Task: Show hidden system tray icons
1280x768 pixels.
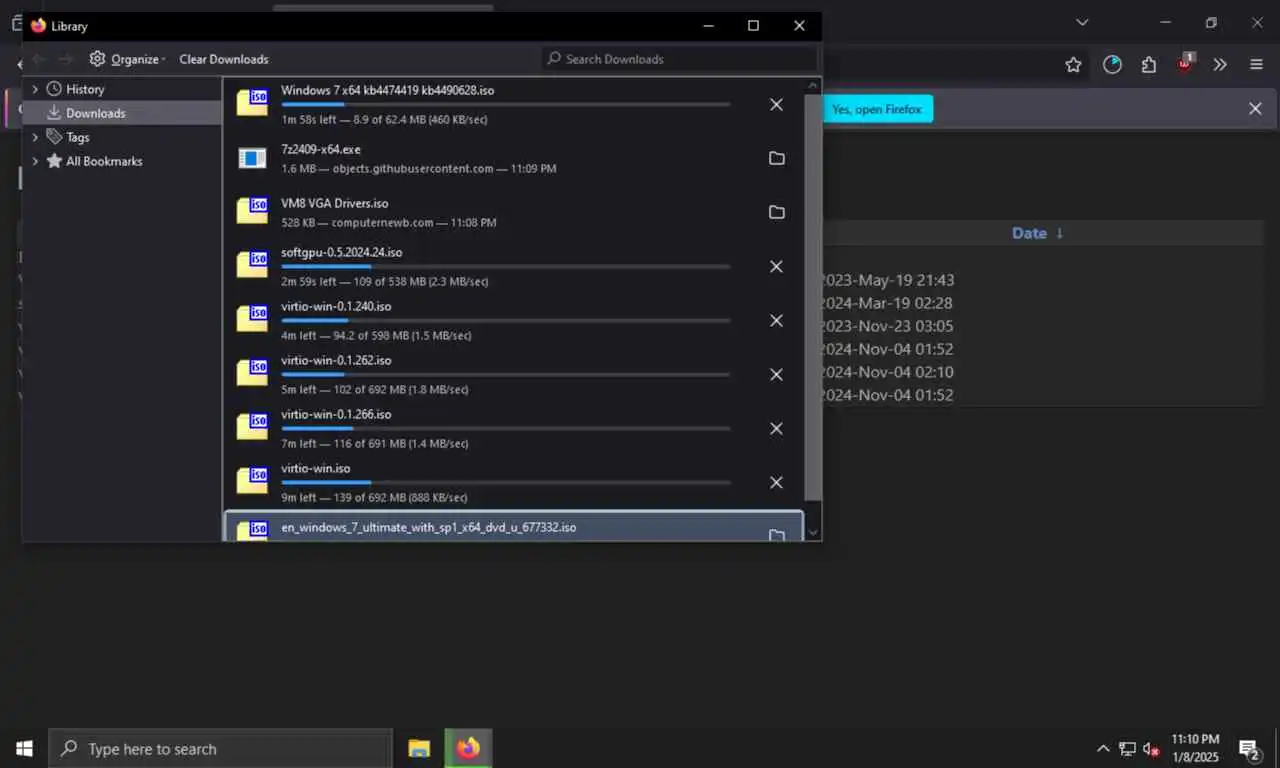Action: pos(1103,749)
